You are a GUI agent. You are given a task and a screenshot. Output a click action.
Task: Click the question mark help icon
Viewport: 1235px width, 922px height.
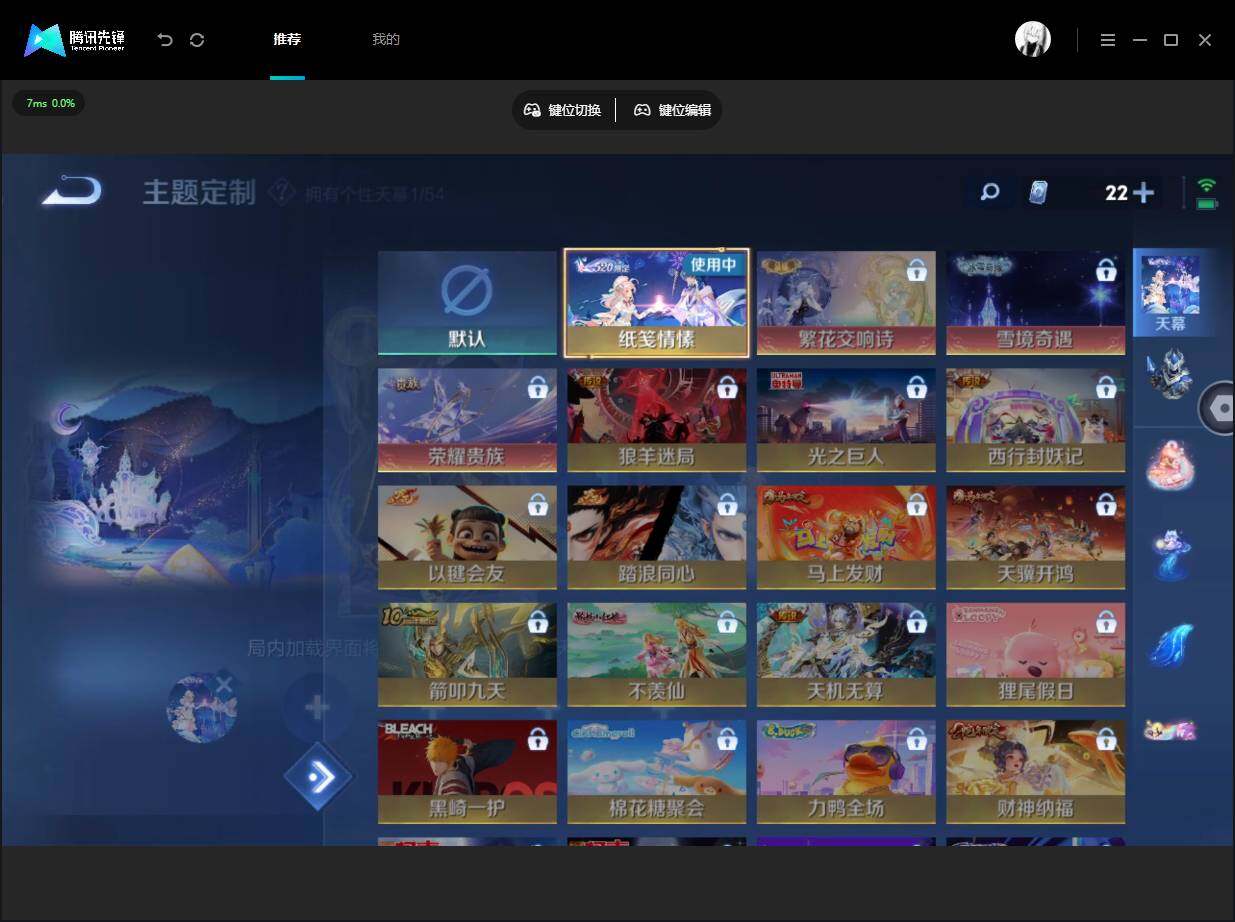282,191
